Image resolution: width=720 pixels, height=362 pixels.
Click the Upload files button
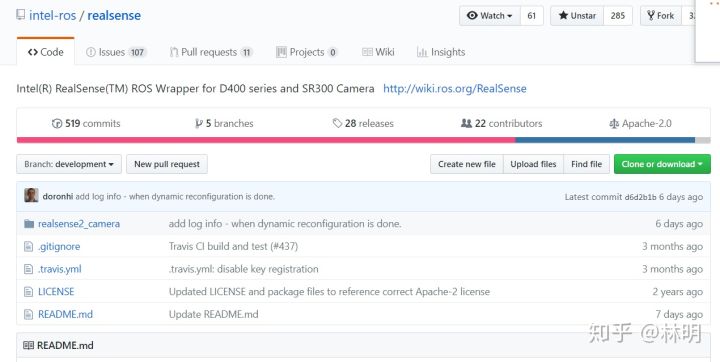(x=533, y=164)
